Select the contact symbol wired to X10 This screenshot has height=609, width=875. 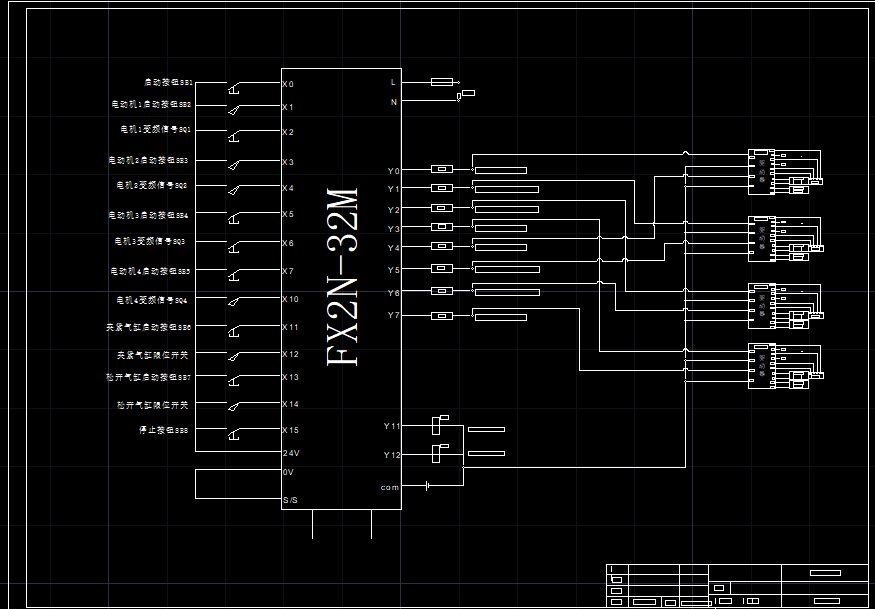click(x=235, y=301)
